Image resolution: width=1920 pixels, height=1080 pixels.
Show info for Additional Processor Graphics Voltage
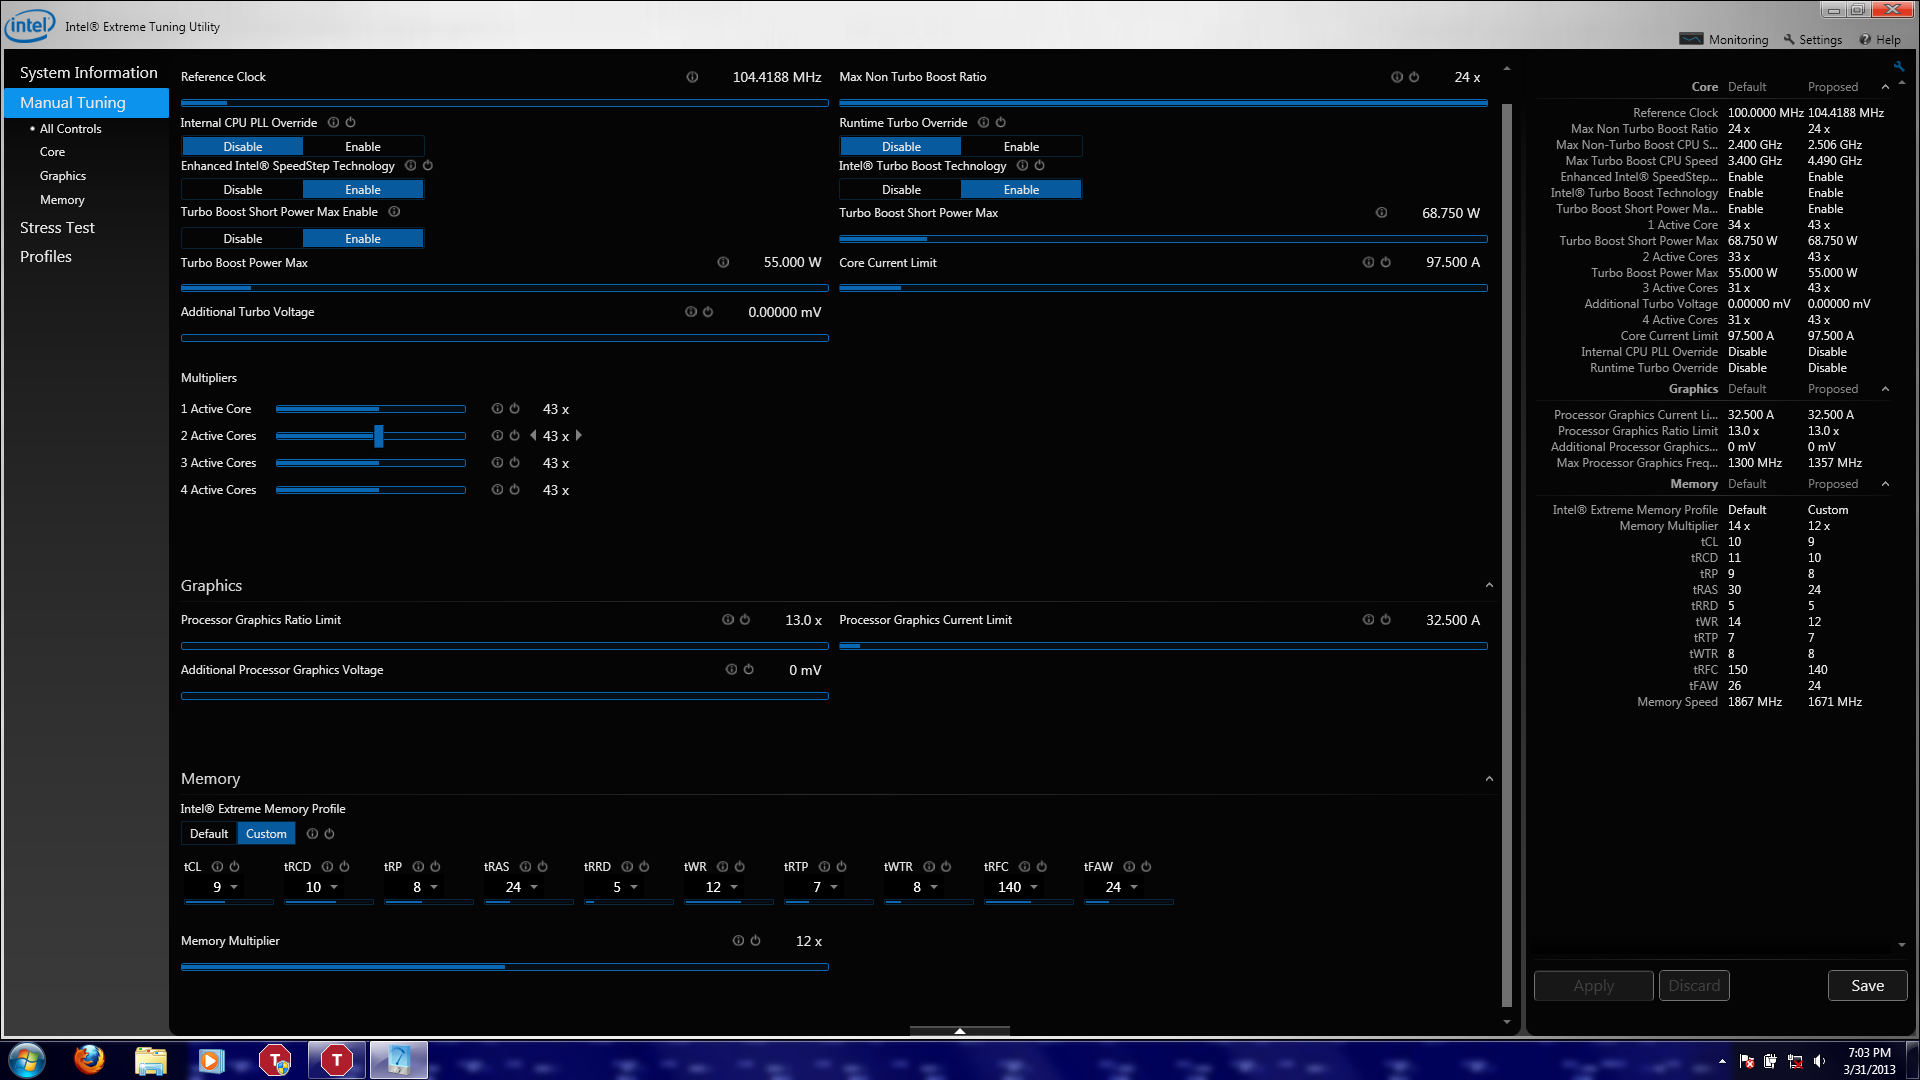(731, 670)
